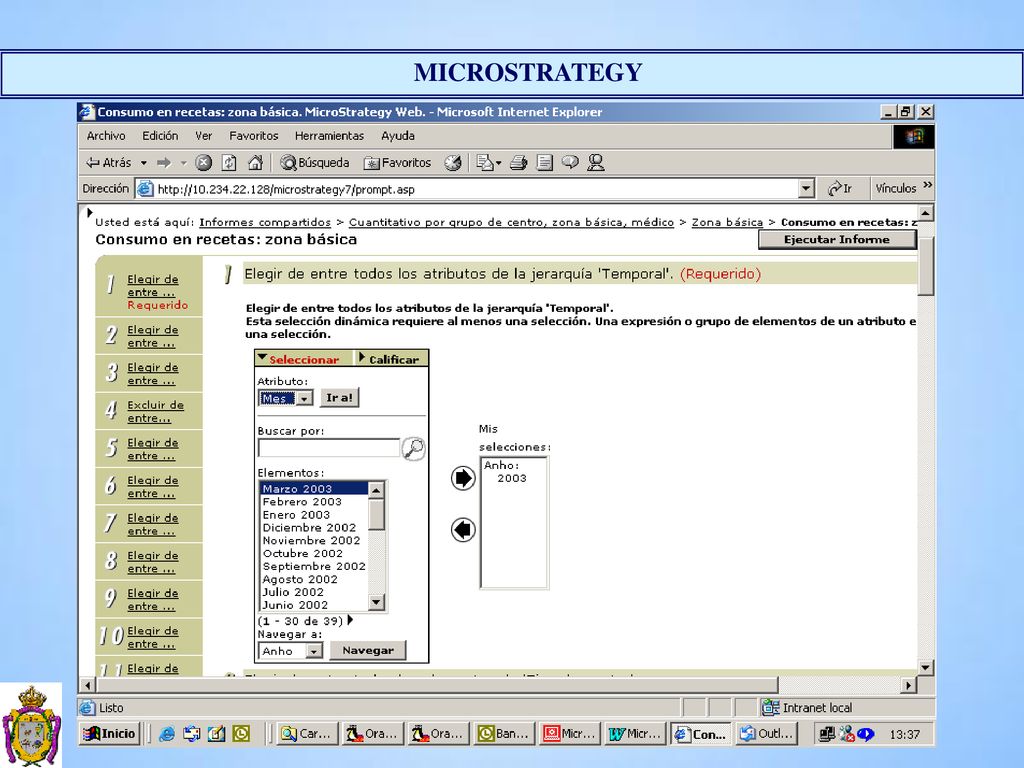Click inside the Buscar por text field
This screenshot has width=1024, height=768.
pyautogui.click(x=328, y=448)
